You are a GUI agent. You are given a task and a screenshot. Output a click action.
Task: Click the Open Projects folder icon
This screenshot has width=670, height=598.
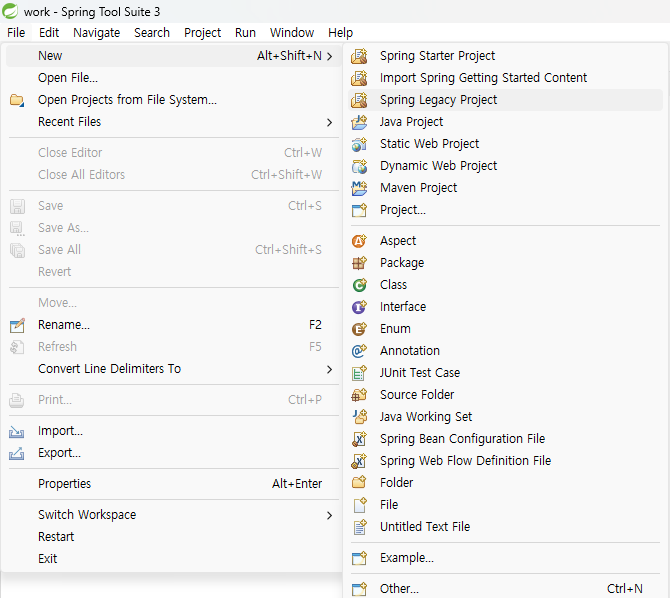17,100
